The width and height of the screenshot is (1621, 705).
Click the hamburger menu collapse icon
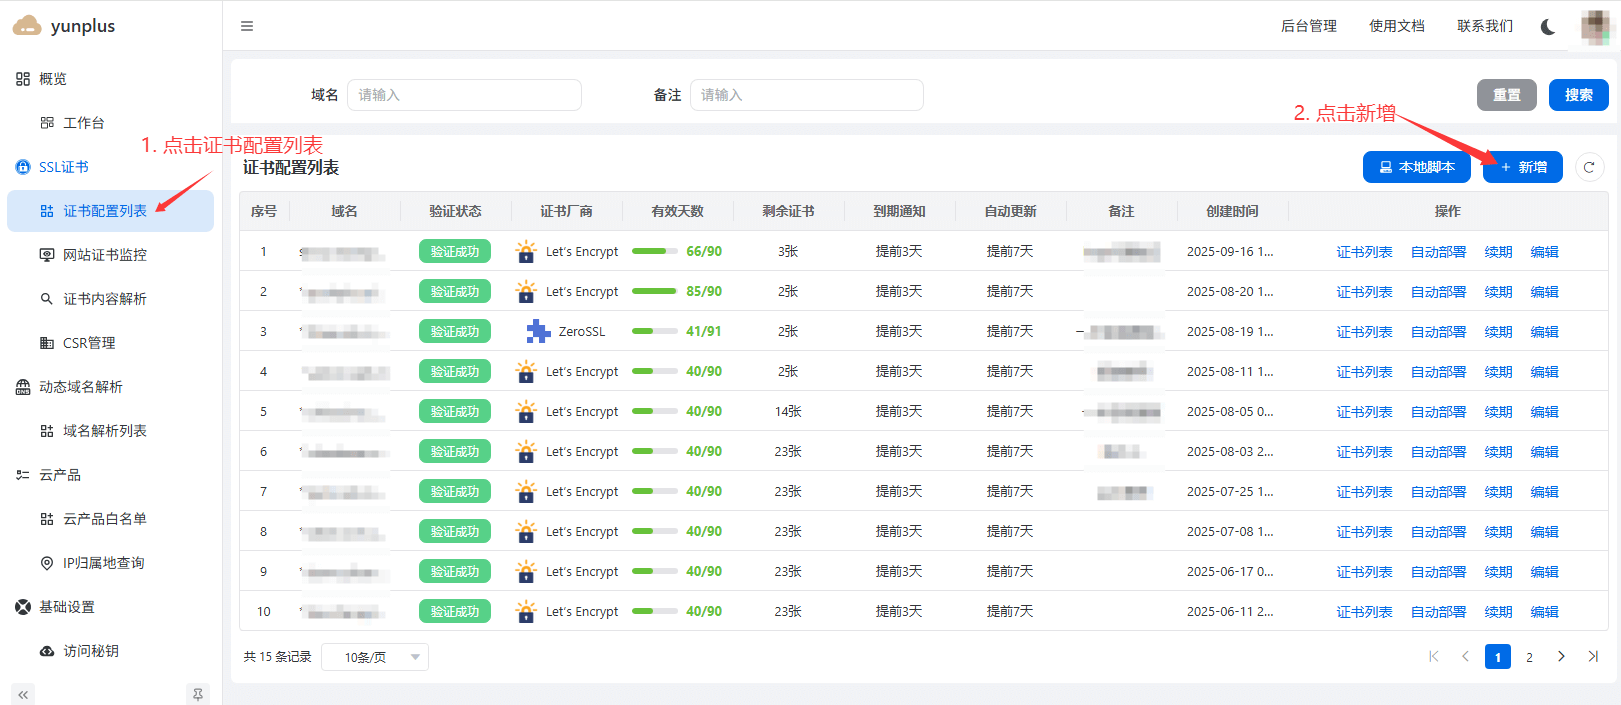pyautogui.click(x=247, y=26)
